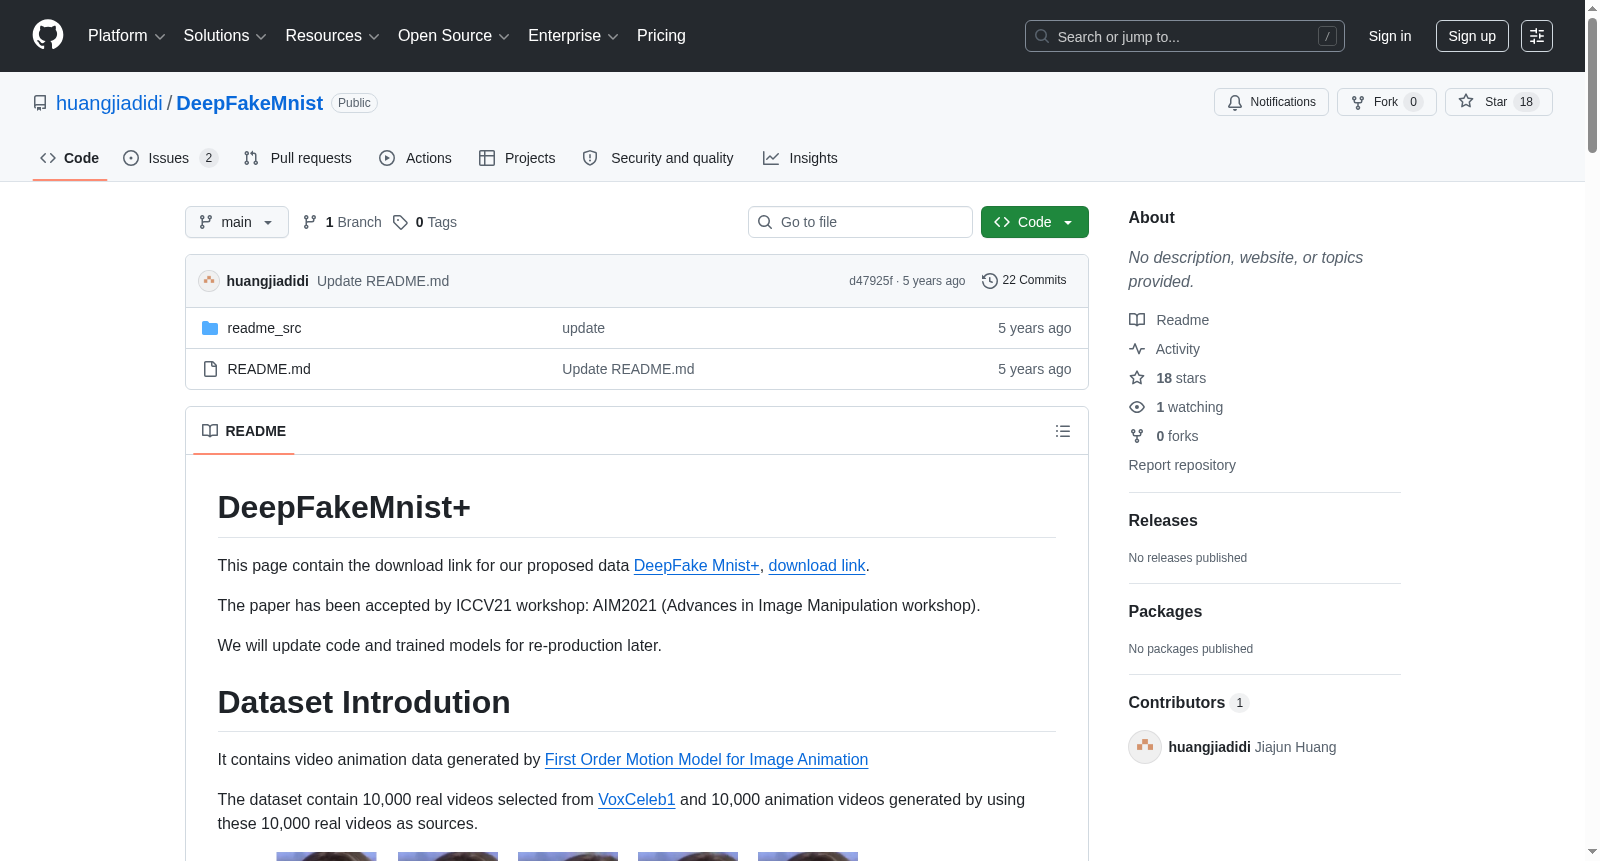Open the DeepFake Mnist+ link in README
Viewport: 1600px width, 861px height.
697,566
